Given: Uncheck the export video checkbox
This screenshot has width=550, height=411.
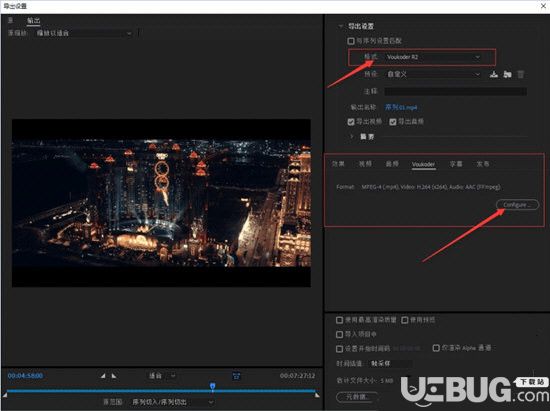Looking at the screenshot, I should pyautogui.click(x=351, y=122).
